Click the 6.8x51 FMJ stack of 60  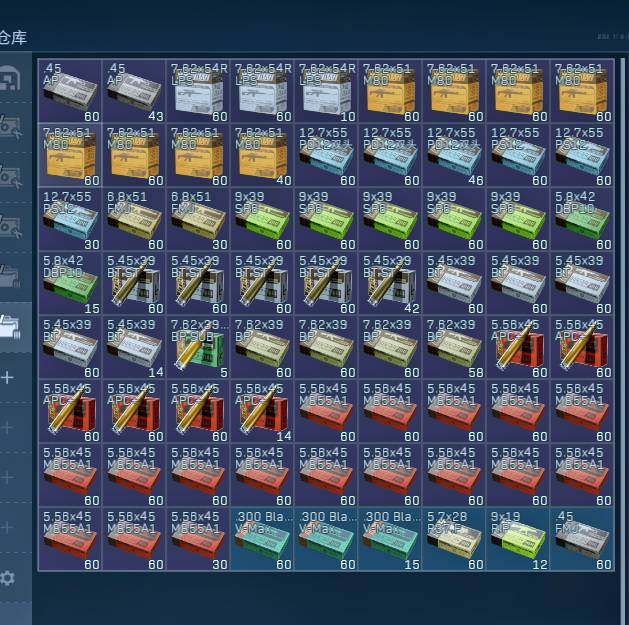pyautogui.click(x=134, y=219)
